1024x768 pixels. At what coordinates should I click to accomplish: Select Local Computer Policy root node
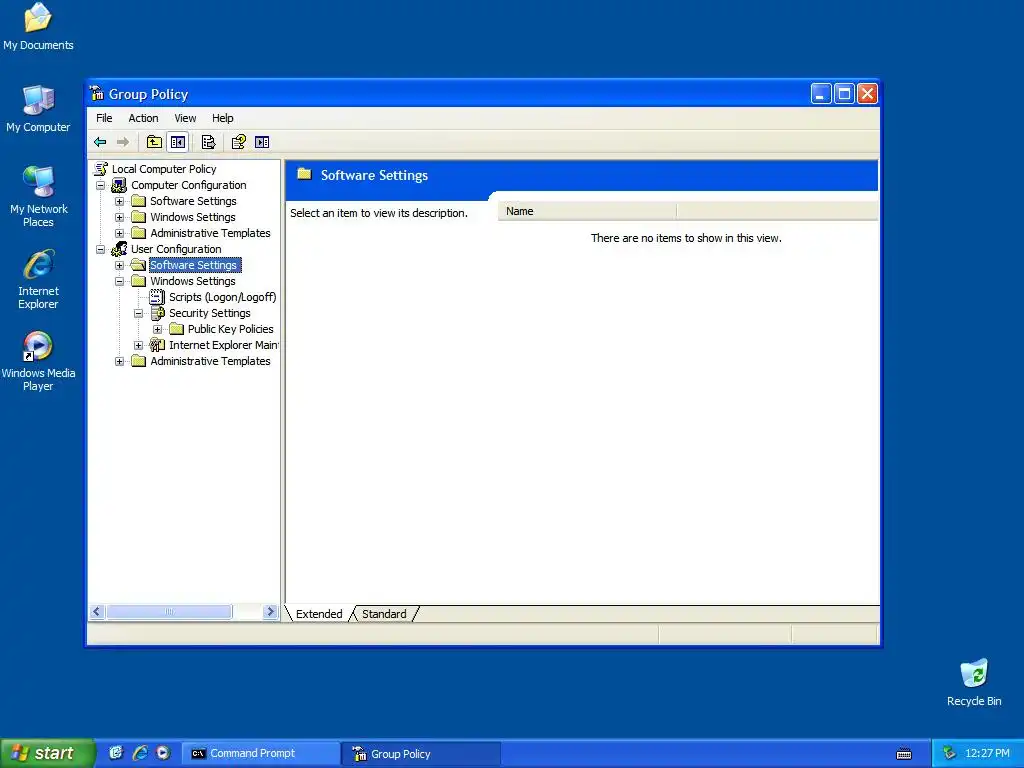164,169
